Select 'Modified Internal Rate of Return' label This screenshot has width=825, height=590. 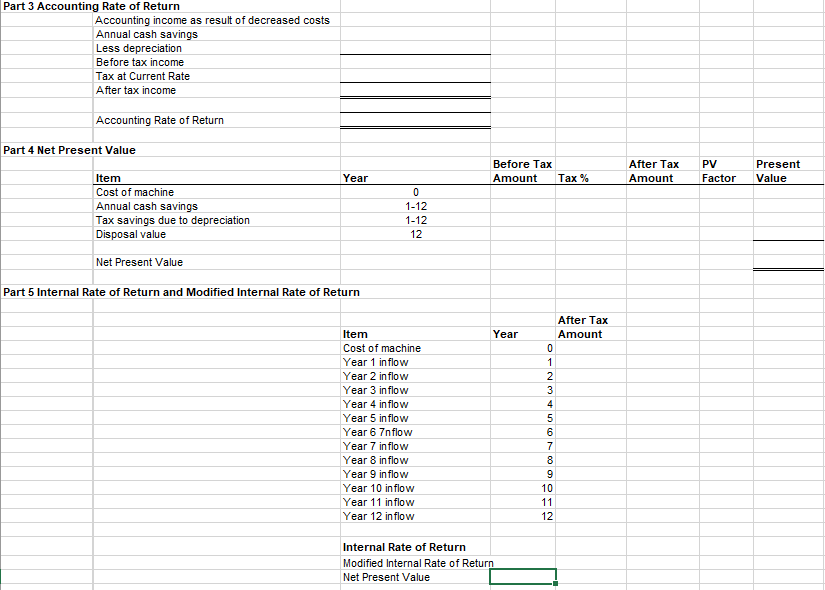click(418, 563)
